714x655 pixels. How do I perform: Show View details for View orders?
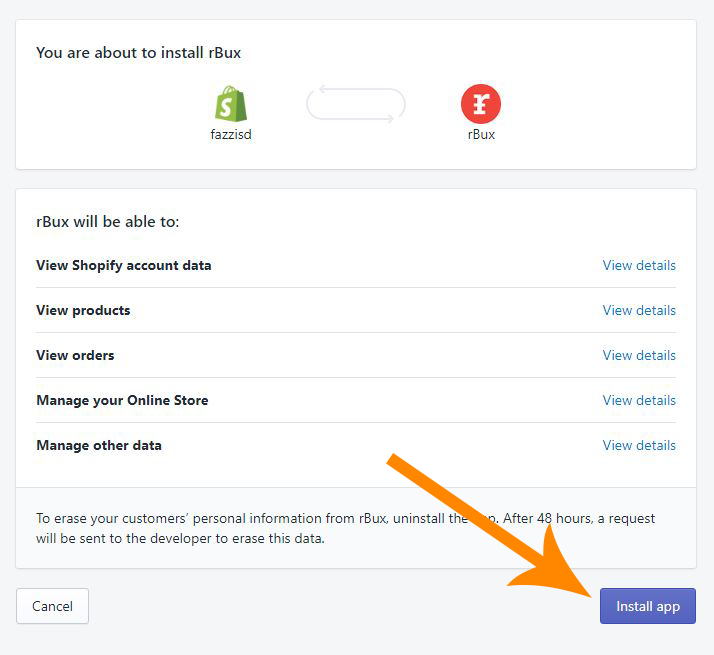point(639,355)
